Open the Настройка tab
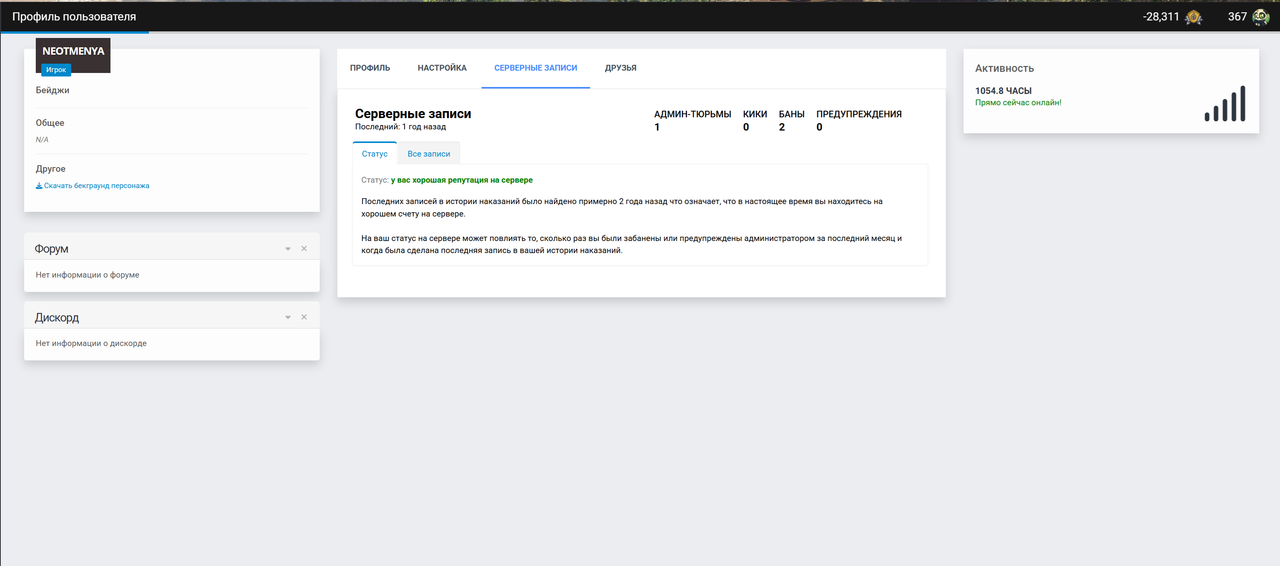This screenshot has height=566, width=1280. point(442,68)
